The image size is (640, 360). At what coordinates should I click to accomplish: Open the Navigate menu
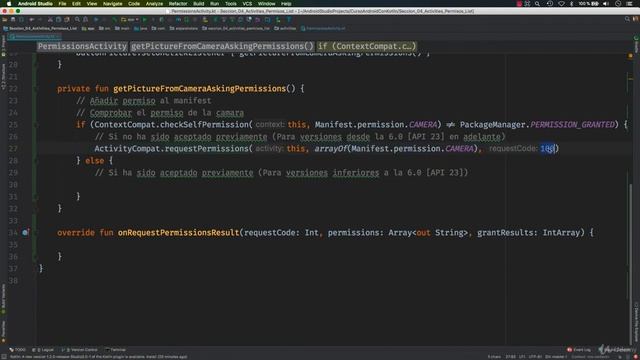point(112,4)
